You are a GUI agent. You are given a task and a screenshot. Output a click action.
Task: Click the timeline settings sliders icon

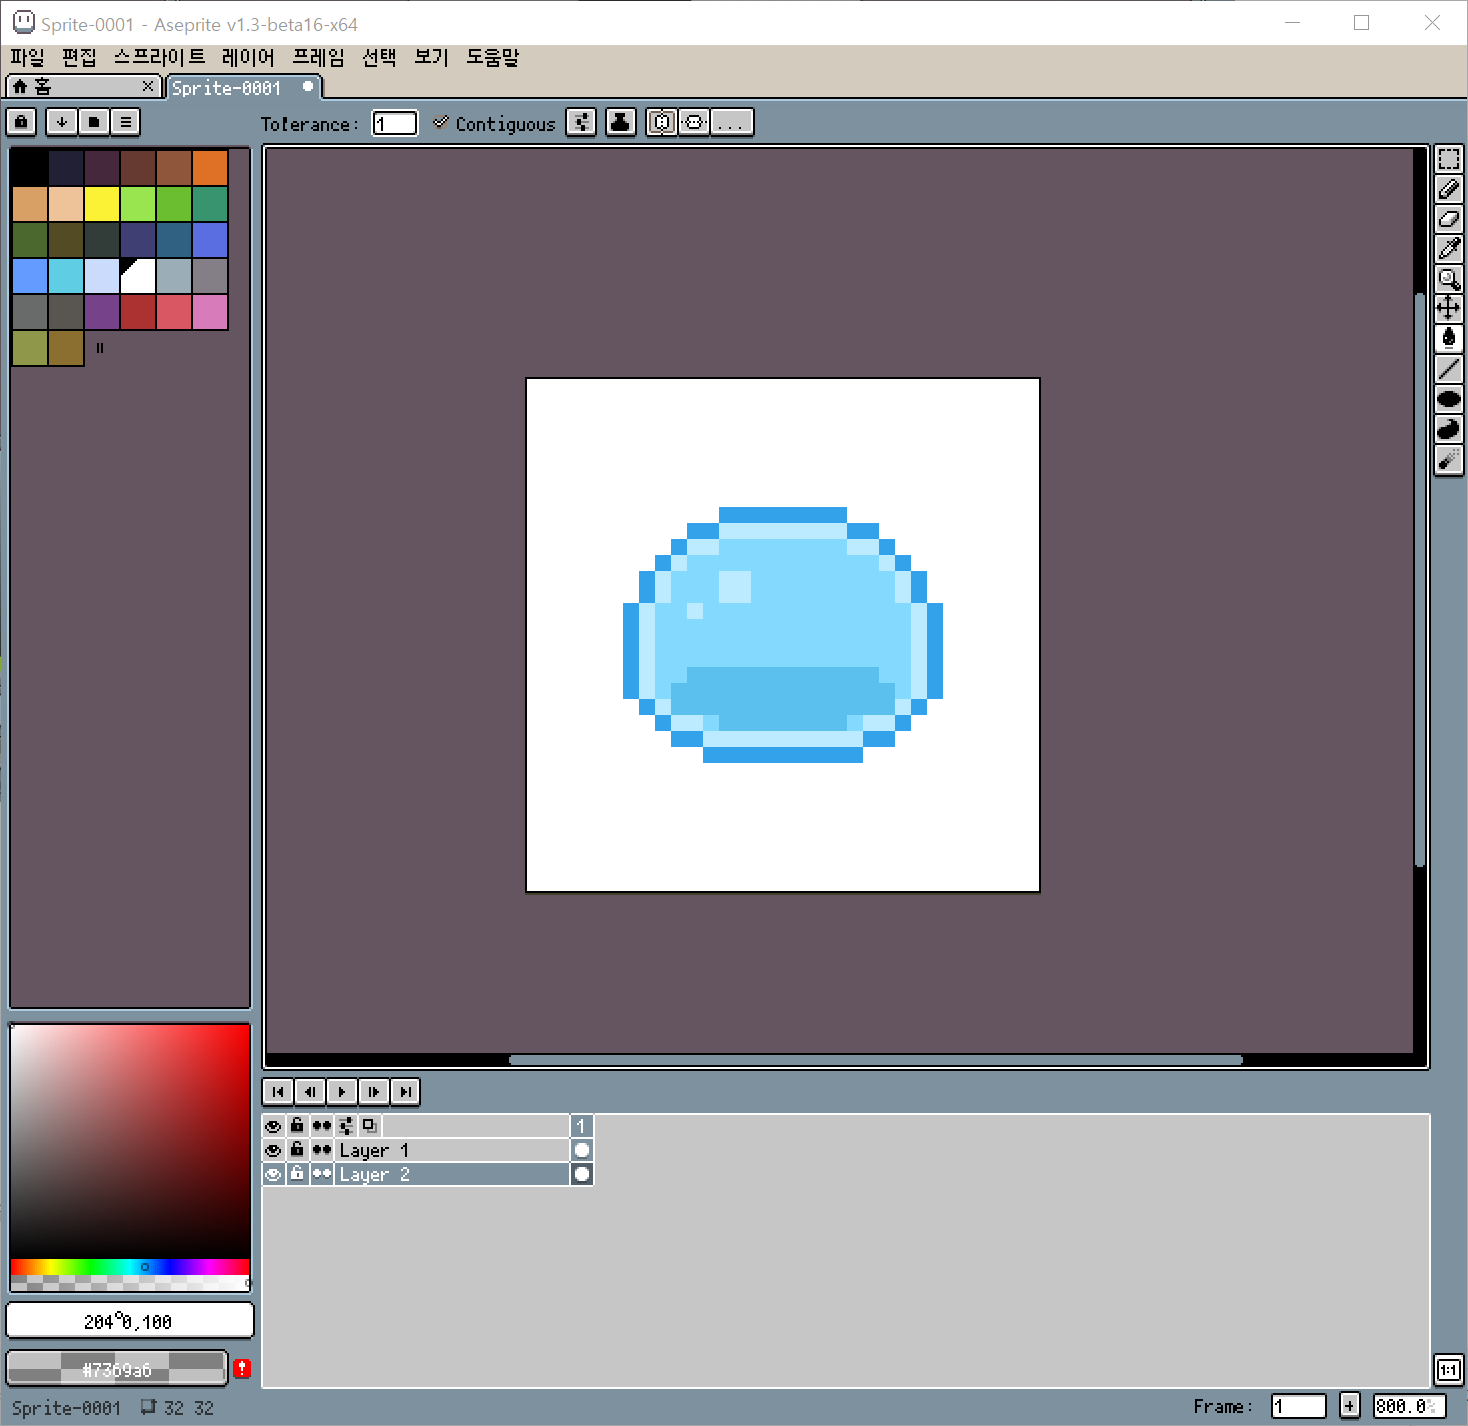[346, 1125]
